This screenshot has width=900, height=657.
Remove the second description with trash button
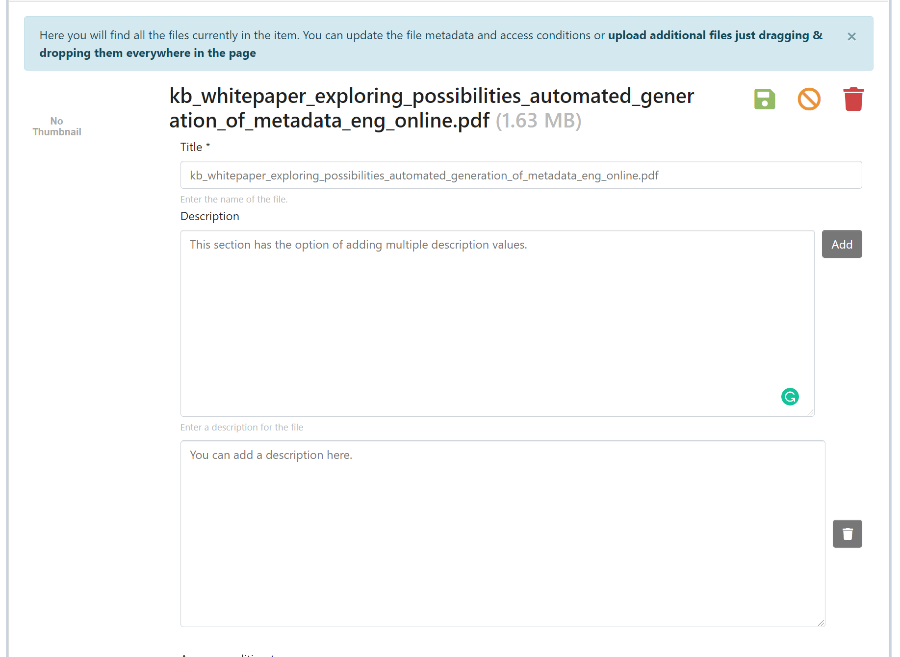tap(847, 534)
